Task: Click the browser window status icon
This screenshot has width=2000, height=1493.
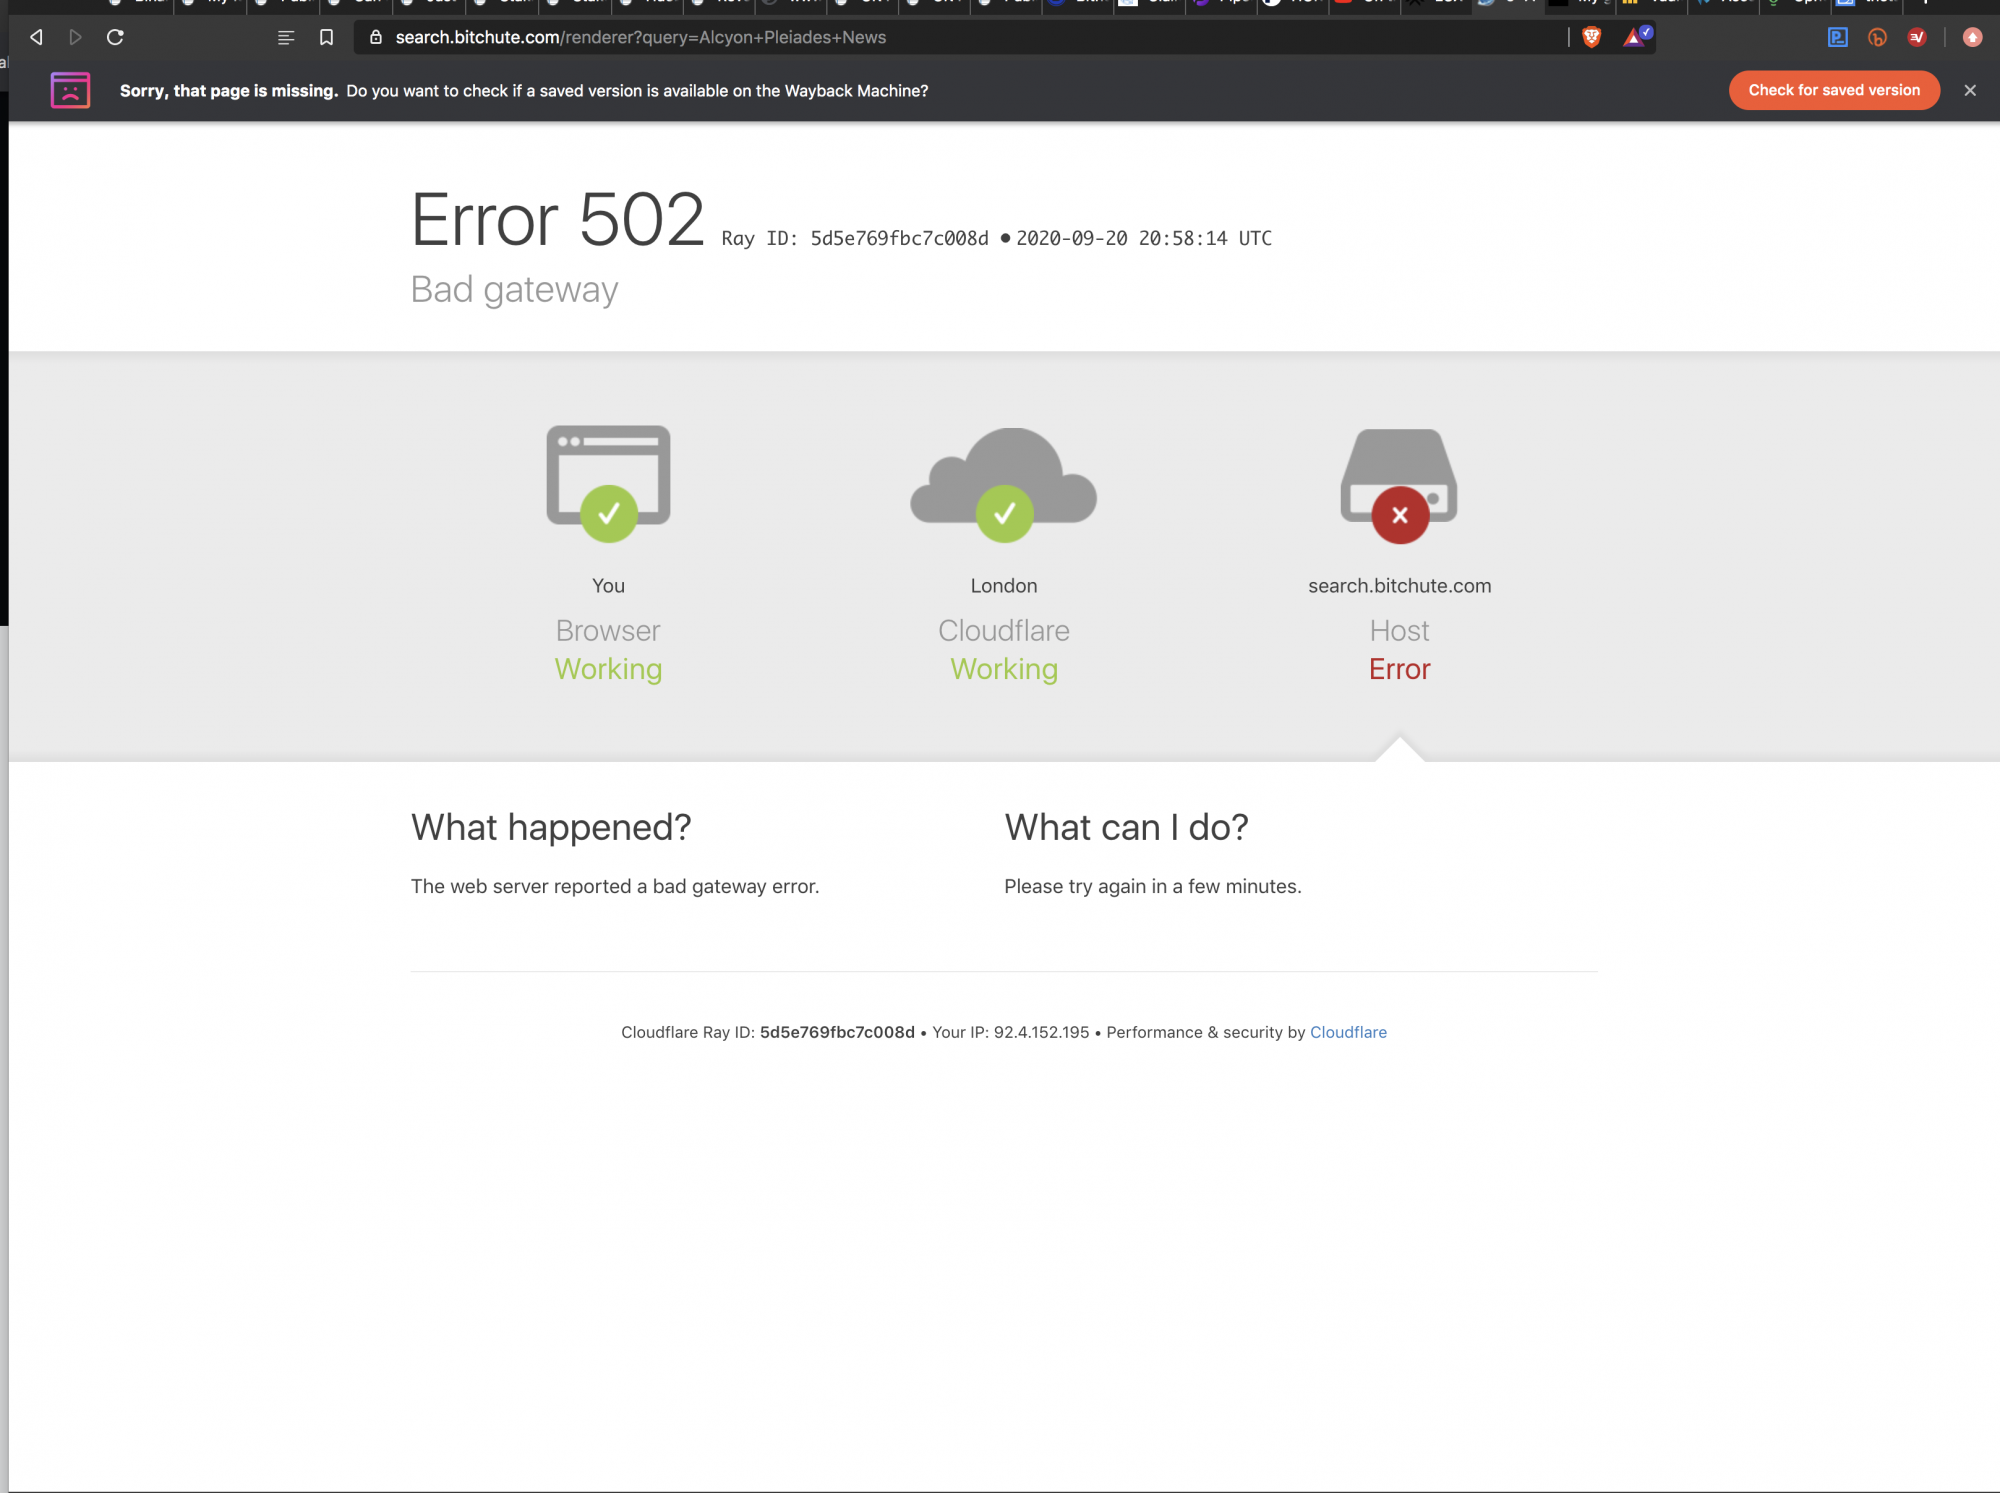Action: tap(608, 484)
